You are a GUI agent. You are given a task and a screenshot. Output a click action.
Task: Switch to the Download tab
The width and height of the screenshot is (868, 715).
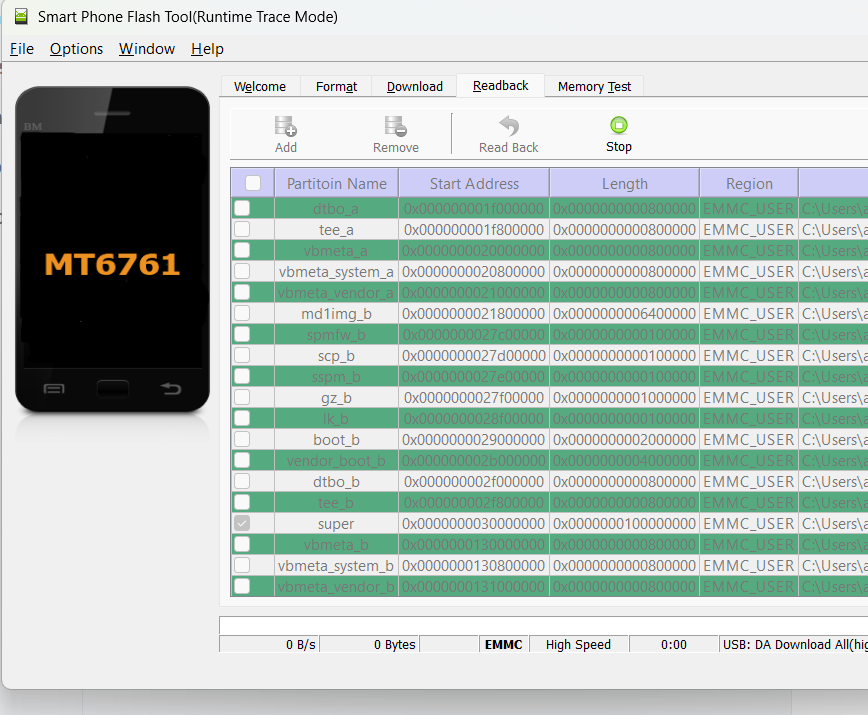[414, 87]
